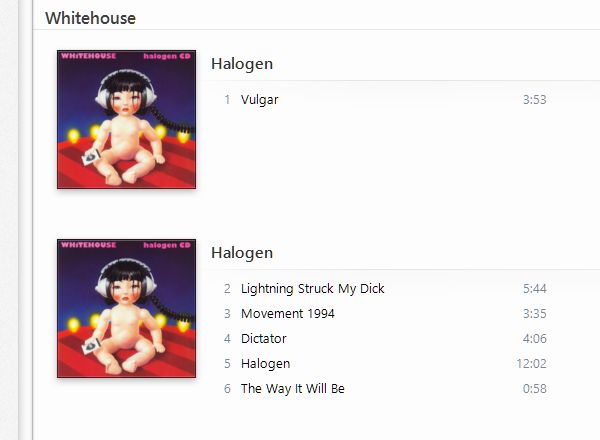
Task: Click the Whitehouse artist heading
Action: [x=90, y=18]
